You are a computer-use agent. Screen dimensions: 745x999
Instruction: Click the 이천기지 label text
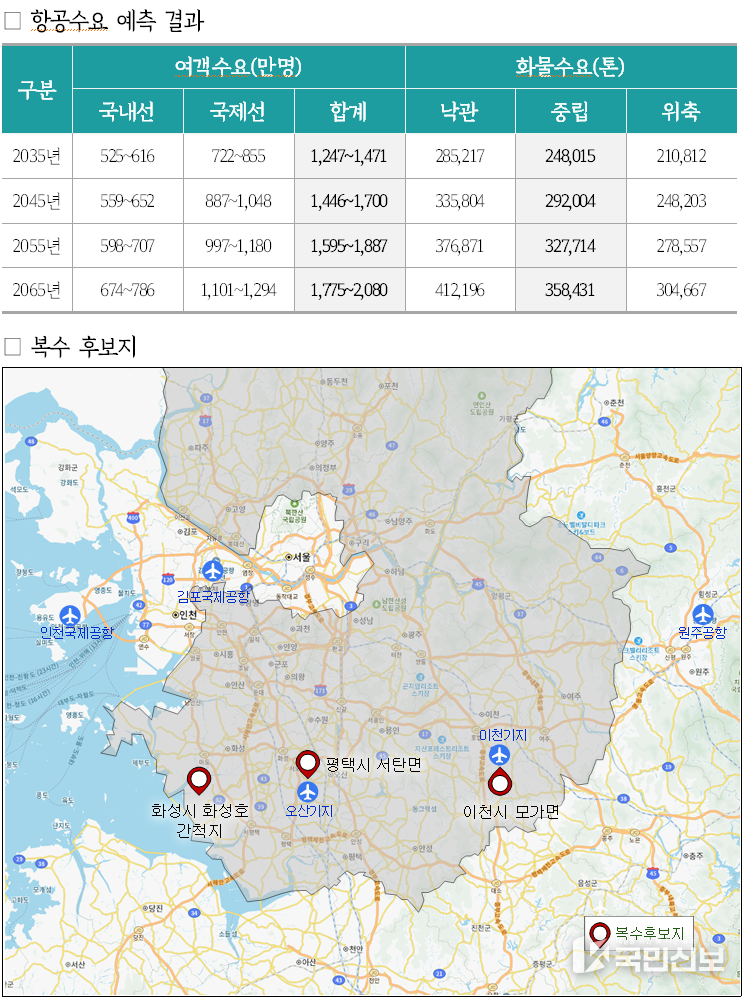coord(503,735)
